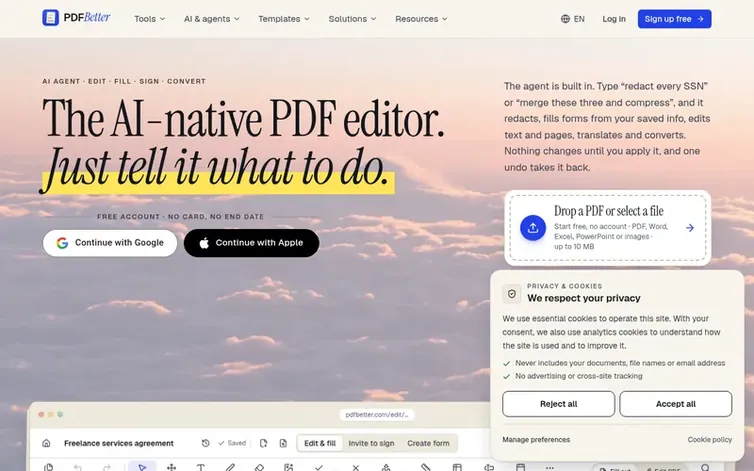Expand the AI & agents menu

(212, 19)
